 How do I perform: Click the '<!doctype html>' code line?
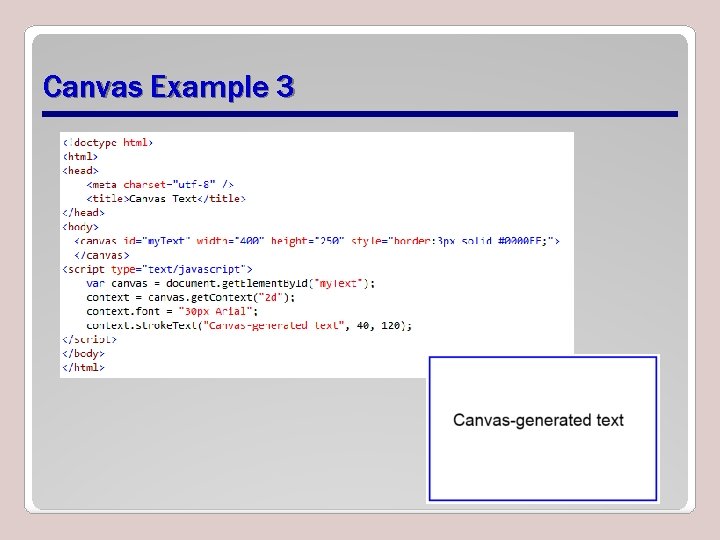click(x=108, y=142)
